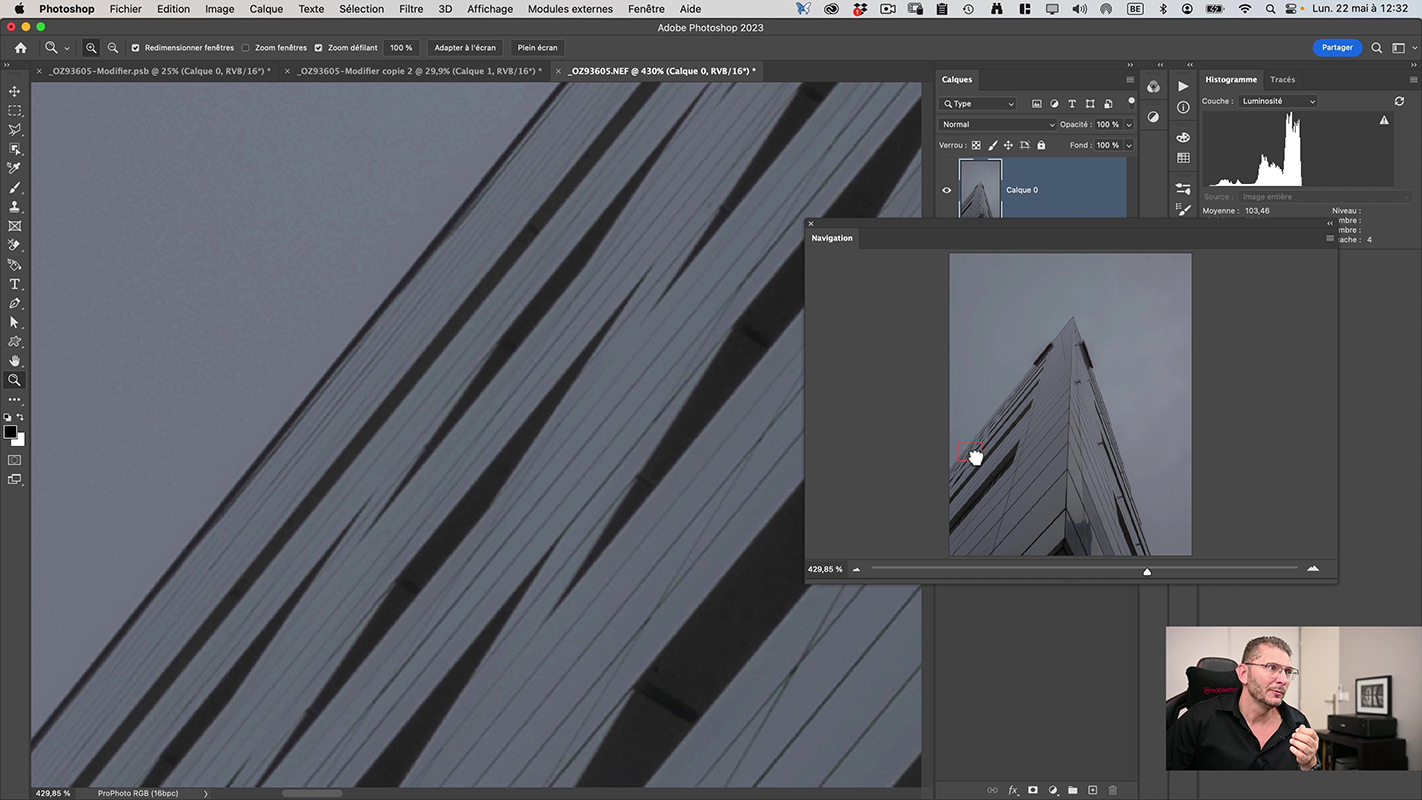Hide Calque 0 using eye icon

click(x=947, y=190)
